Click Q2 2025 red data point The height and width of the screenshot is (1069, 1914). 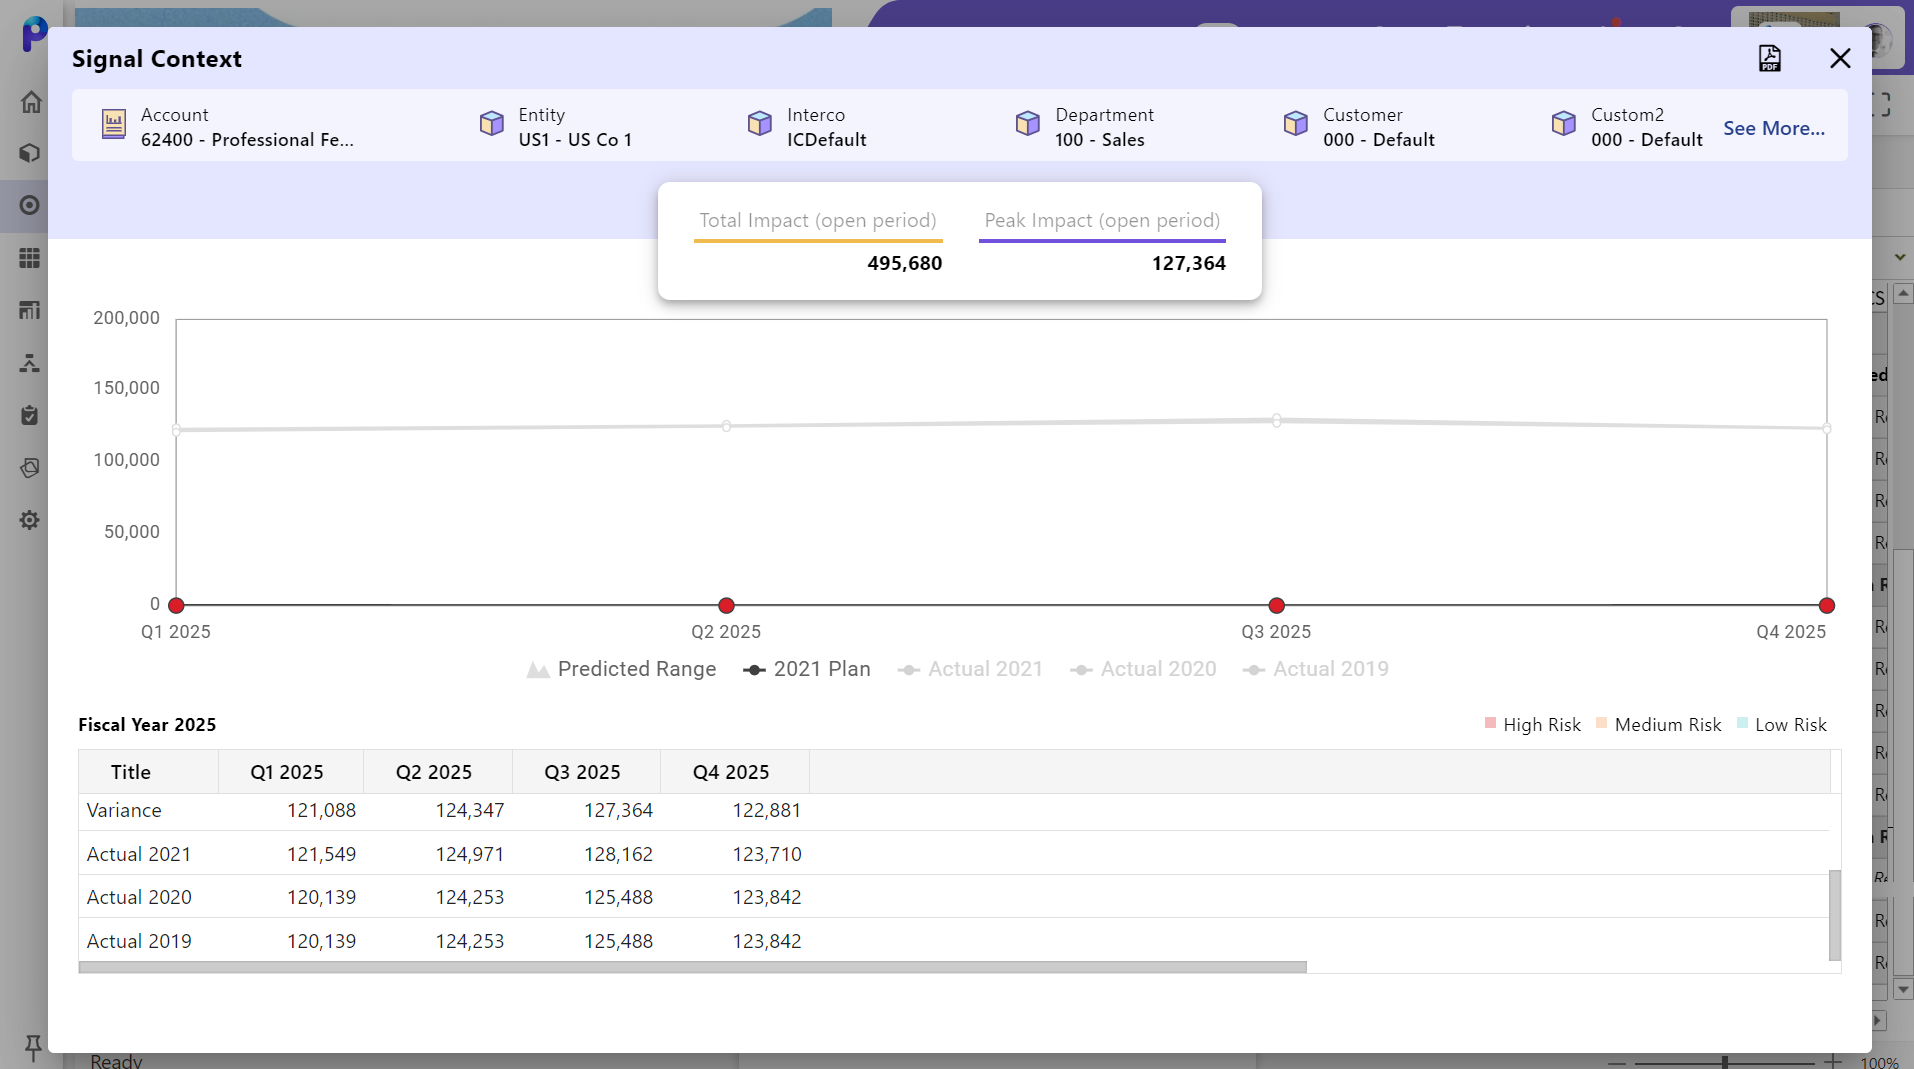click(x=727, y=605)
